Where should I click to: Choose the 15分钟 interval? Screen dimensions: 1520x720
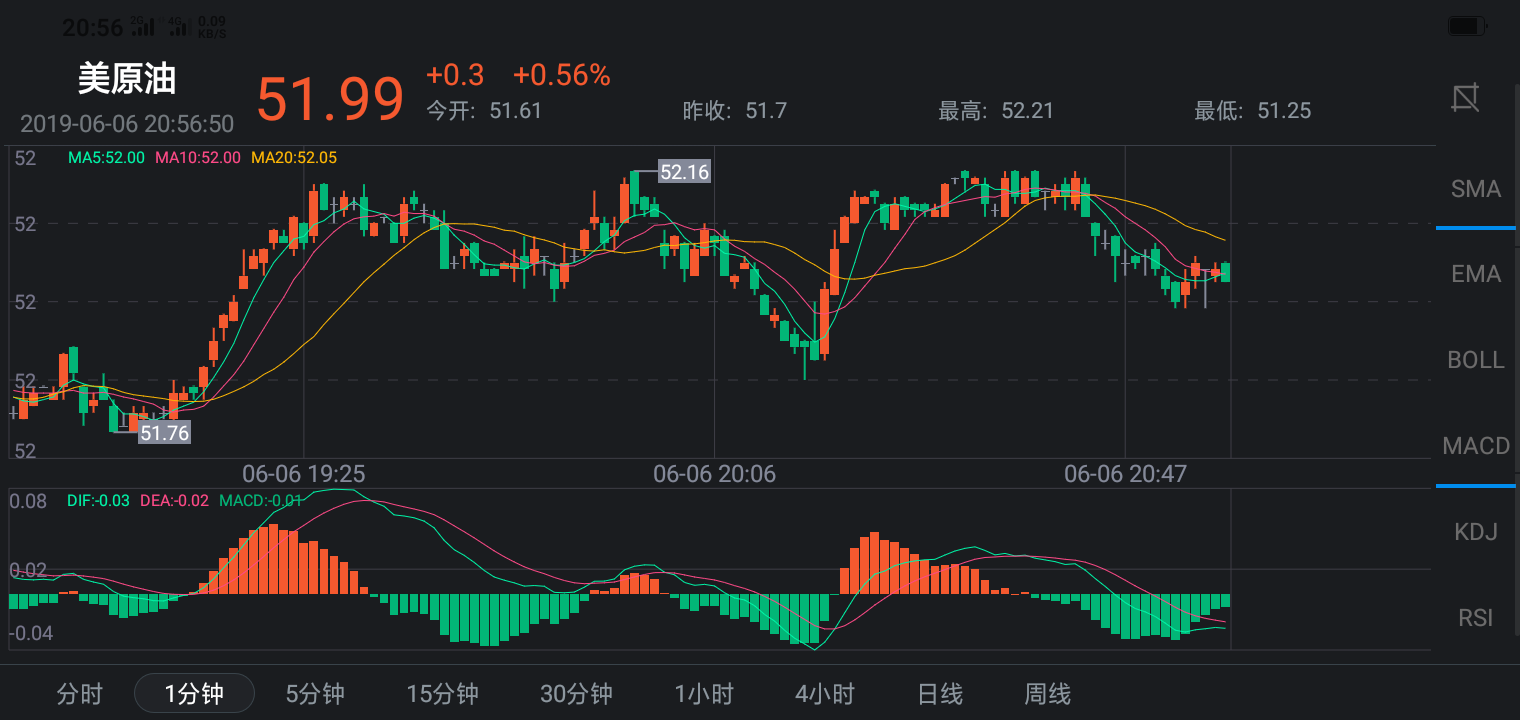pos(442,693)
